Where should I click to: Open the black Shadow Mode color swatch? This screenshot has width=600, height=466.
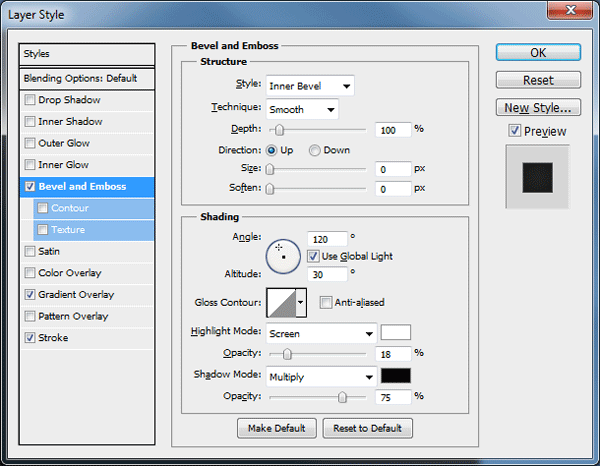click(396, 376)
